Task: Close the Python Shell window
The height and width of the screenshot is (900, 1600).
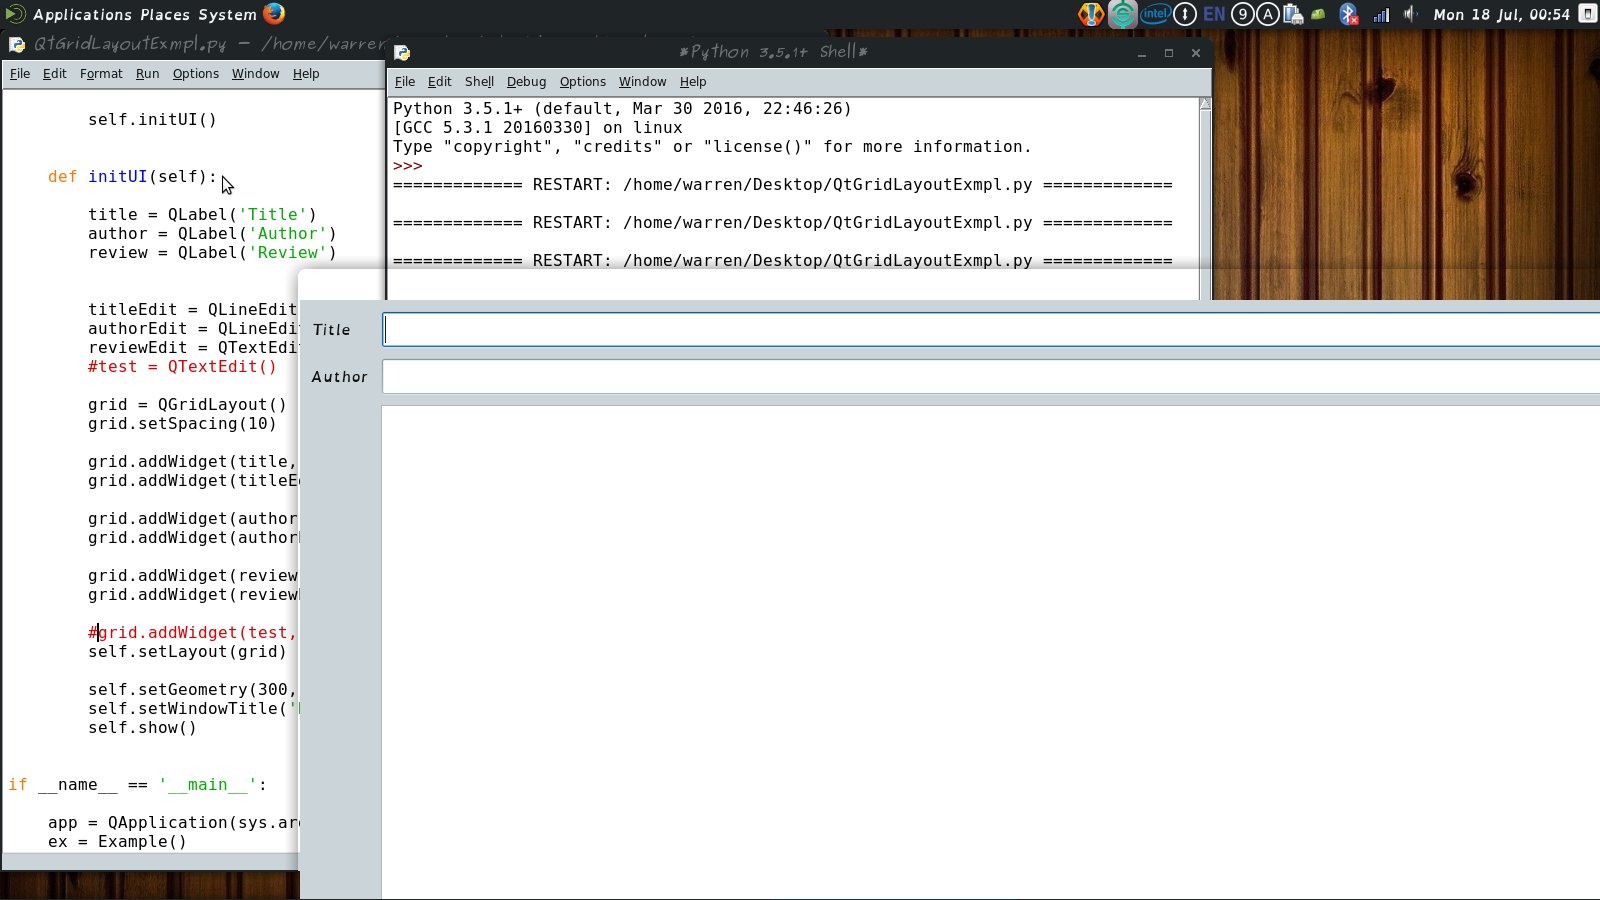Action: point(1195,53)
